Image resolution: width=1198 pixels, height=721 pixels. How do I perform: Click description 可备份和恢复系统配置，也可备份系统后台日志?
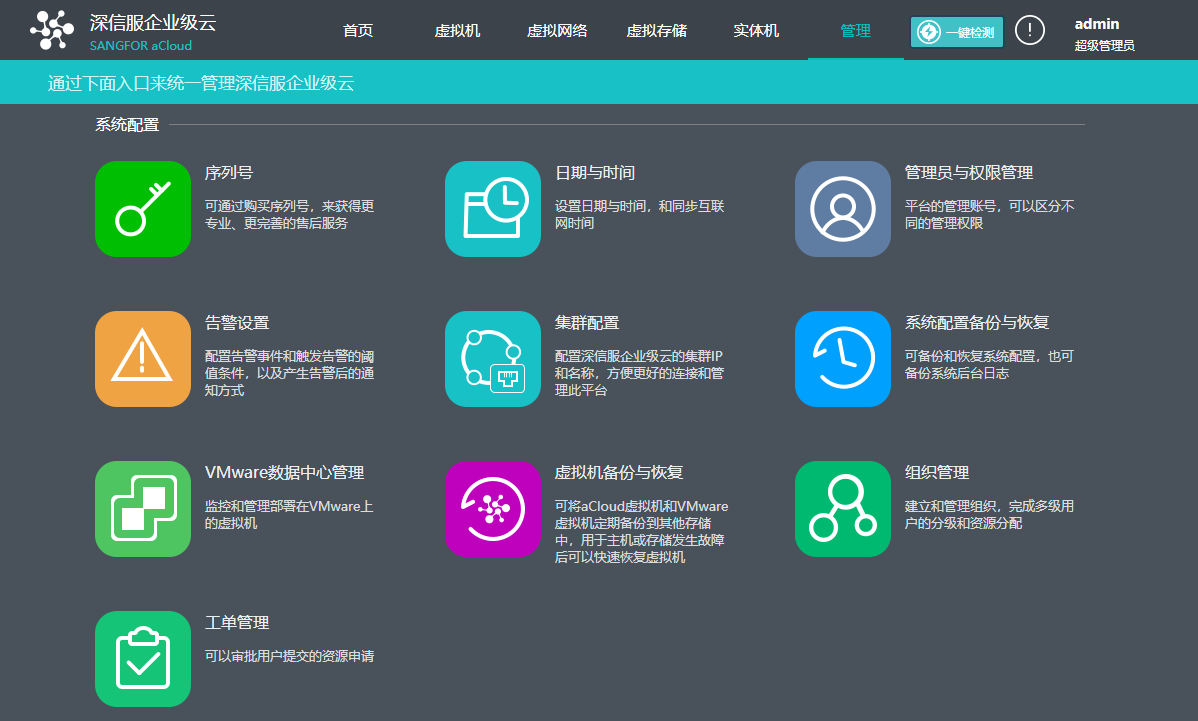point(989,364)
